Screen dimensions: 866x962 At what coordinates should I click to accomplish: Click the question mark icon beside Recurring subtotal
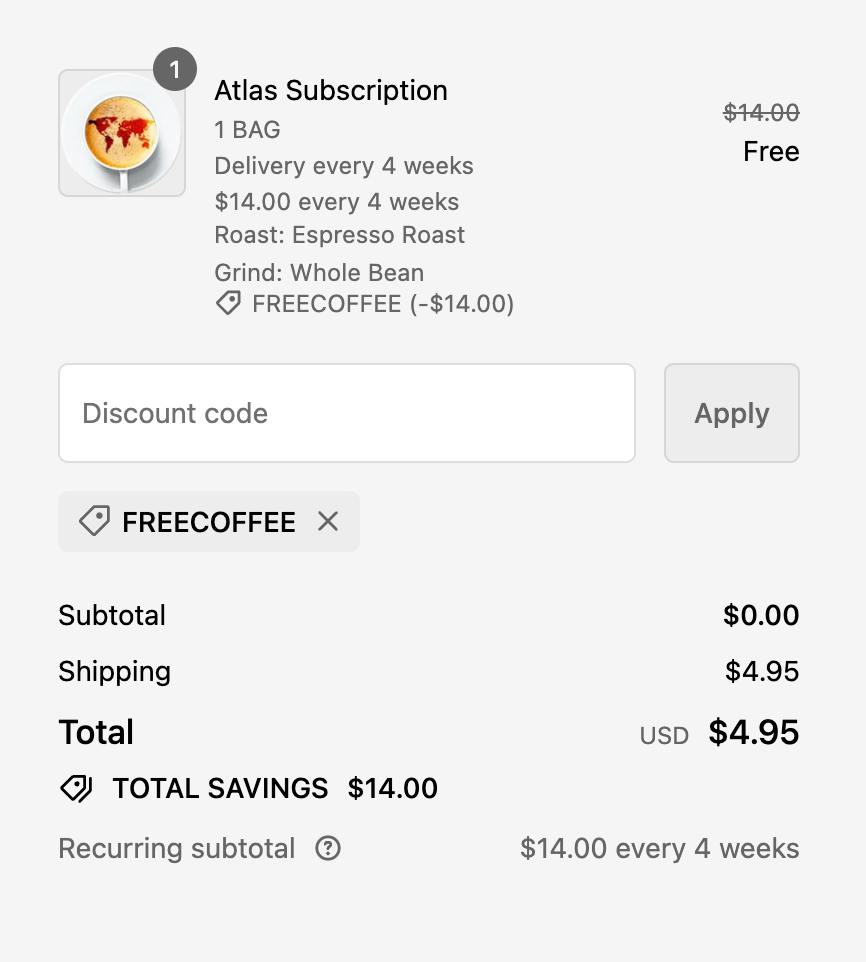tap(328, 849)
